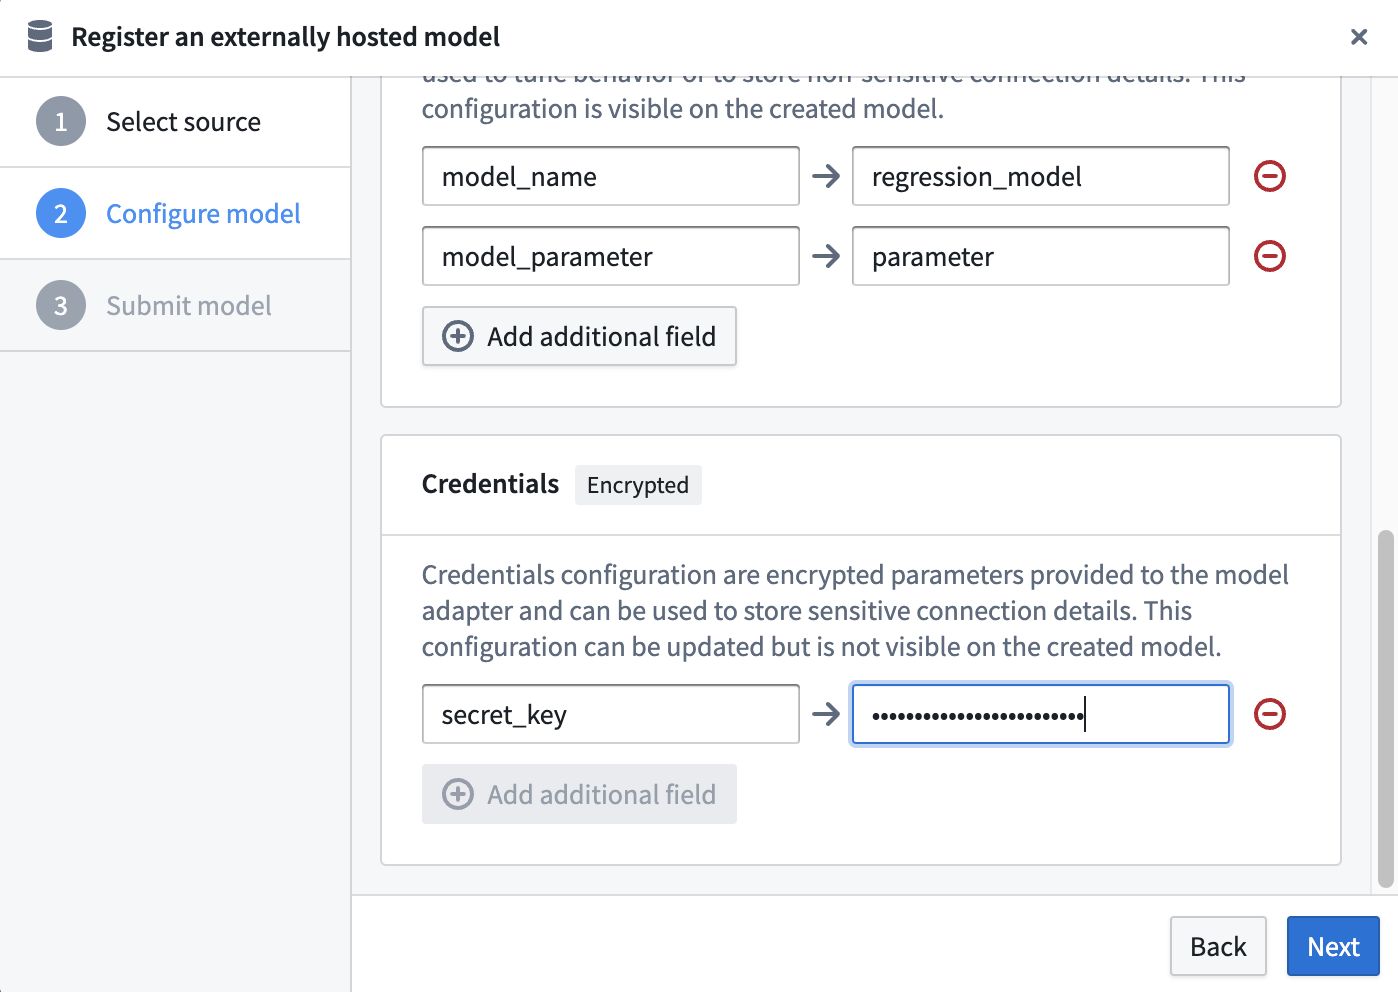
Task: Click disabled Add additional field under Credentials
Action: [579, 794]
